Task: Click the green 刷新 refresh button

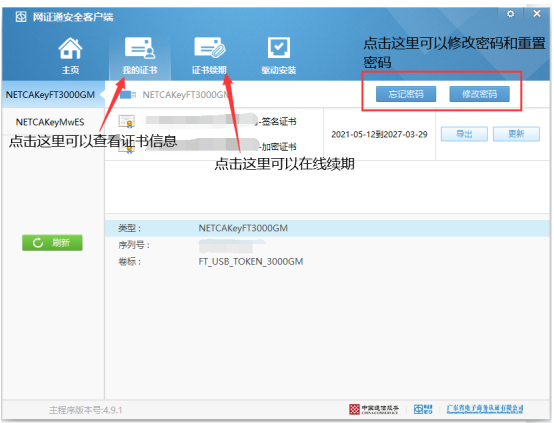Action: [x=52, y=243]
